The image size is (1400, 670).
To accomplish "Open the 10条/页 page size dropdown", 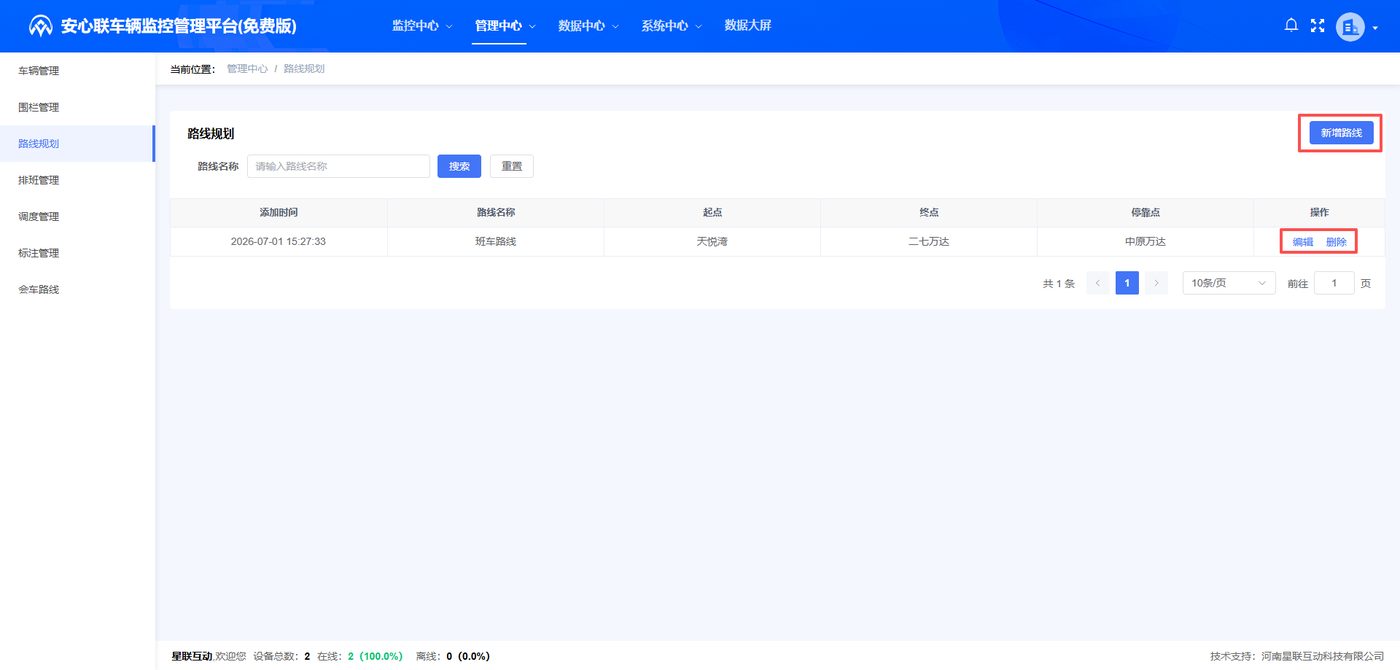I will pos(1229,283).
